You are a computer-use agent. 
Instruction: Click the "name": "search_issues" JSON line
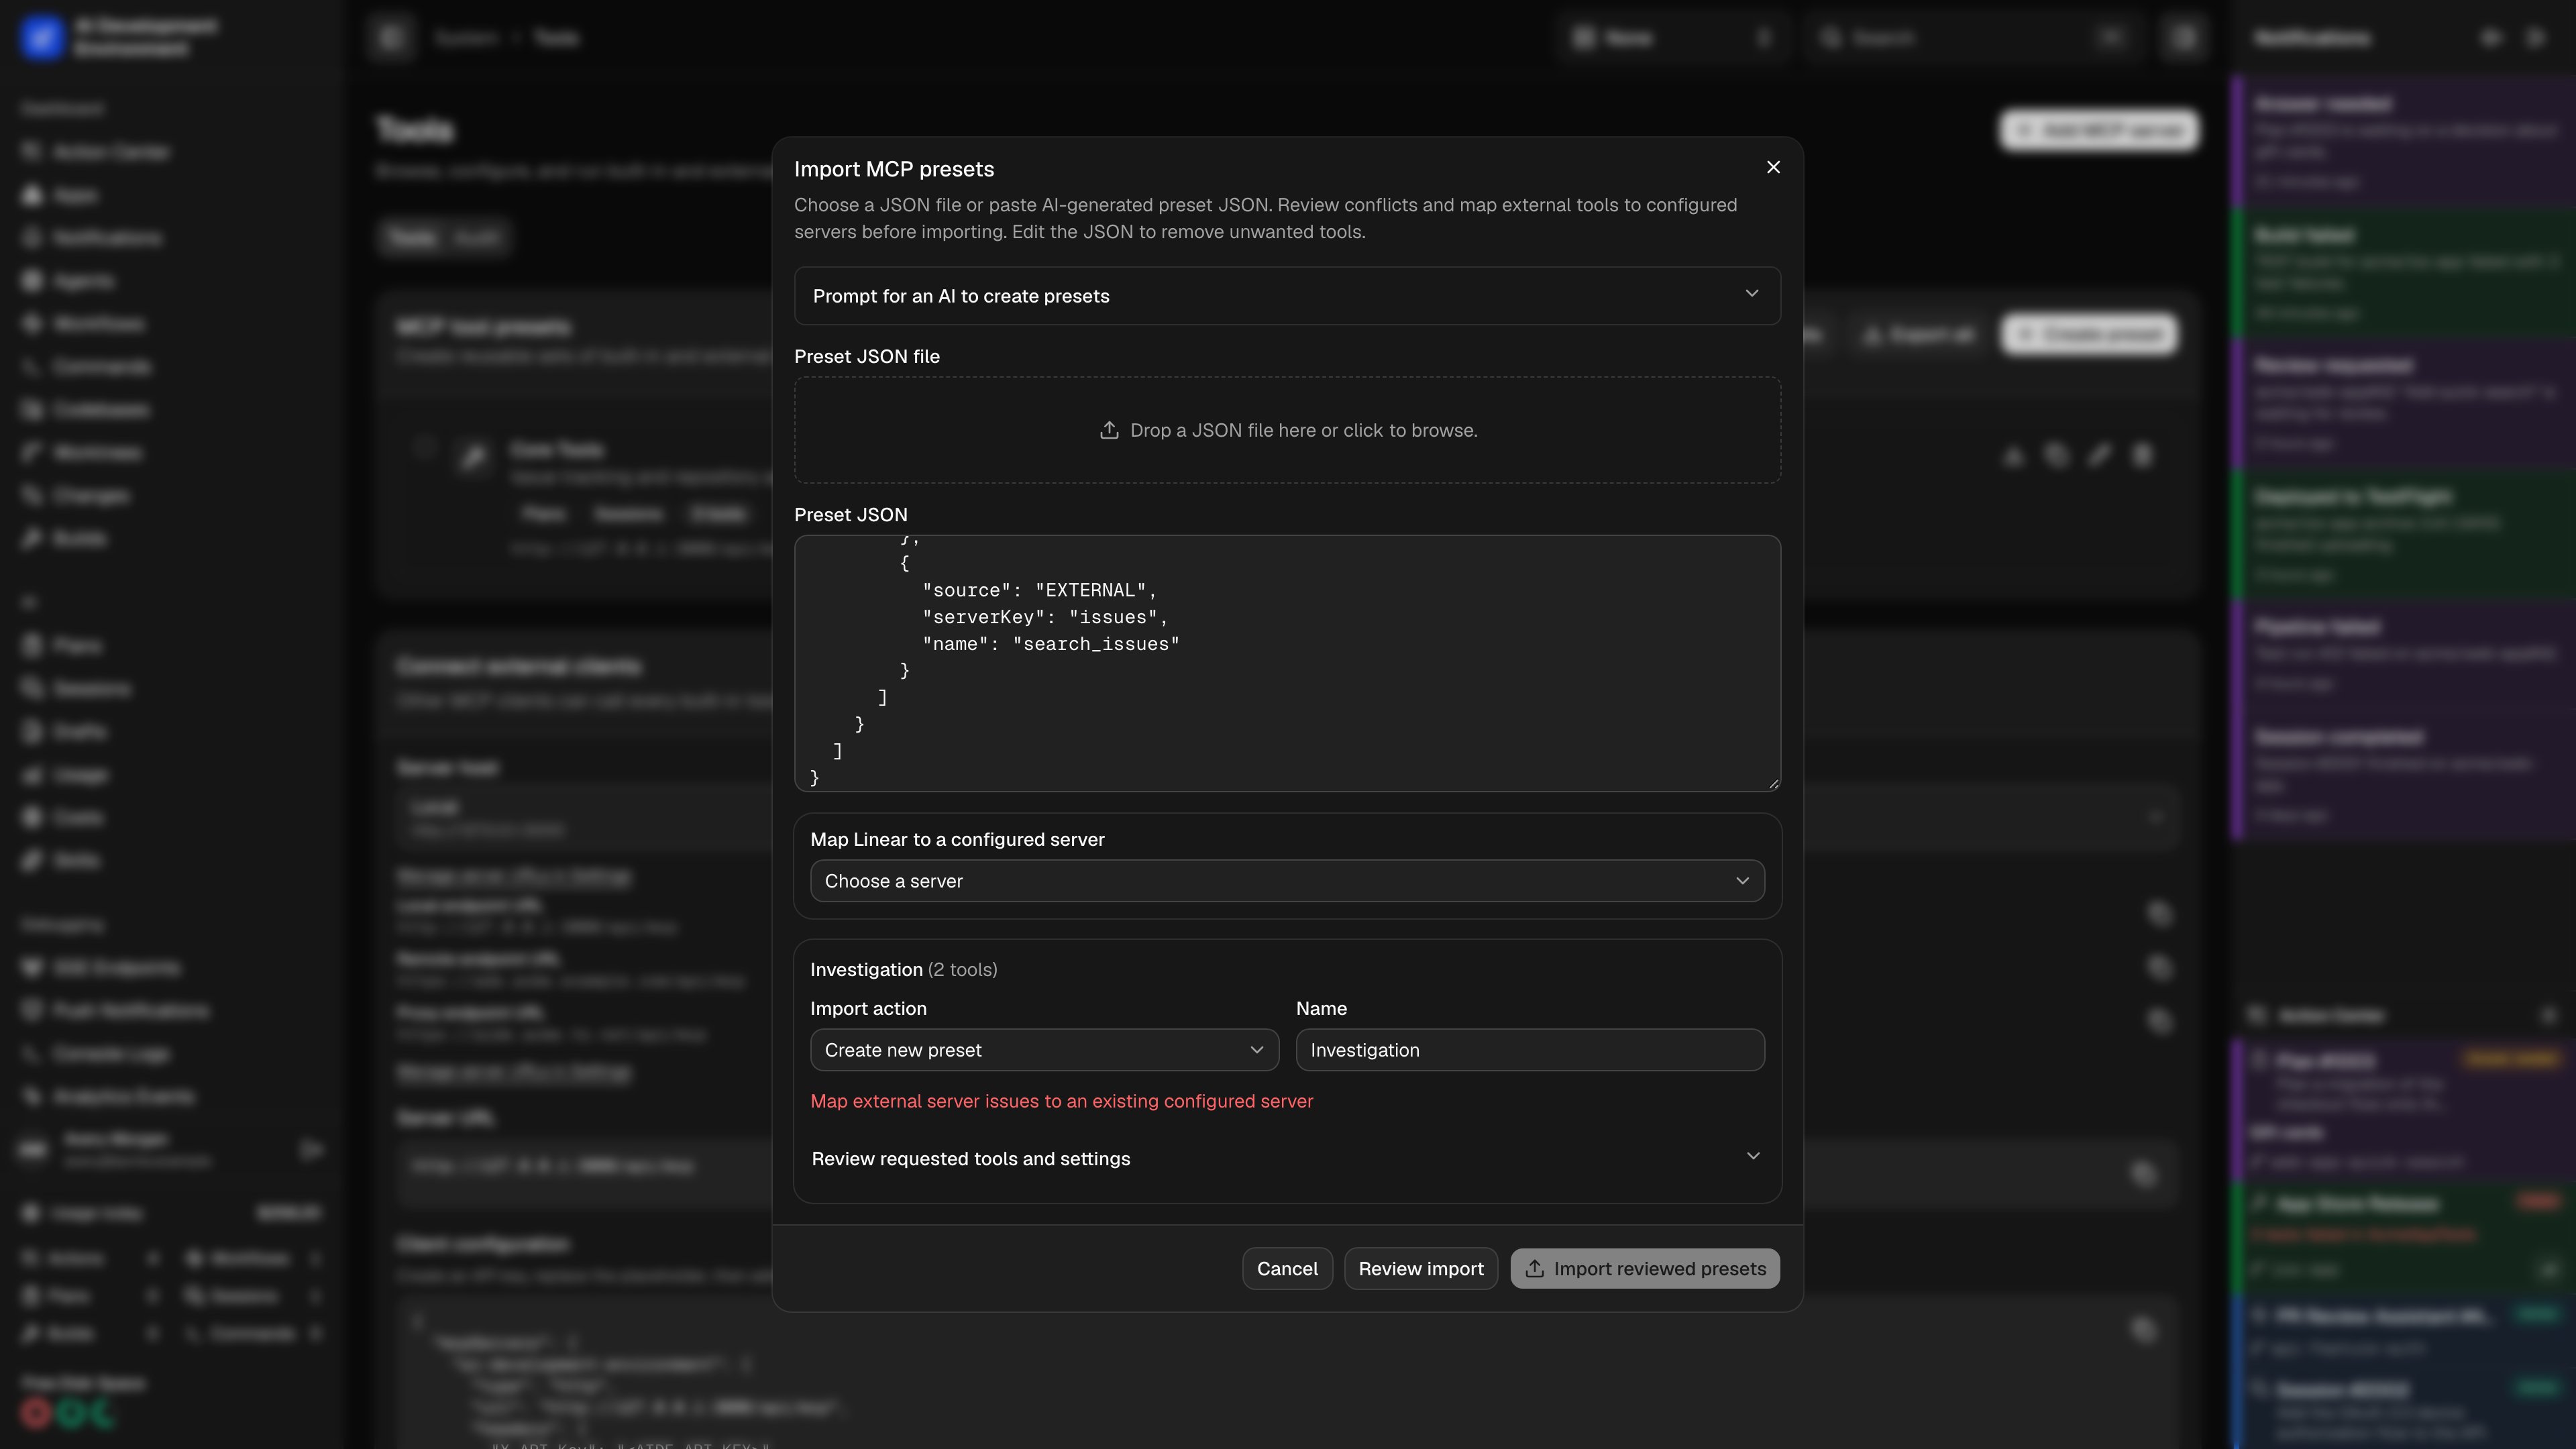[1051, 644]
